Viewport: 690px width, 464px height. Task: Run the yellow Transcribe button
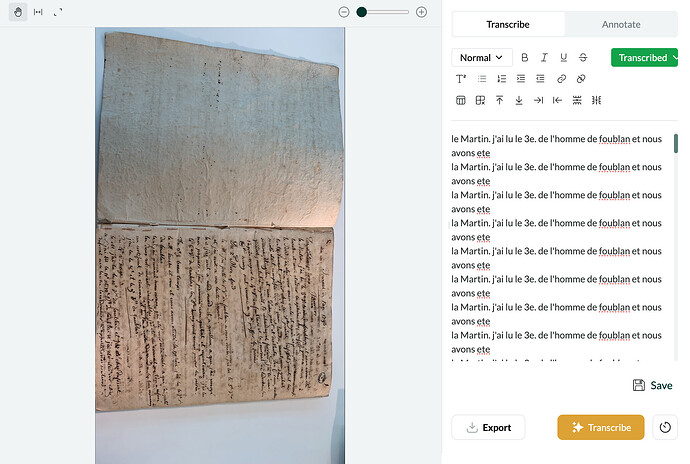601,427
